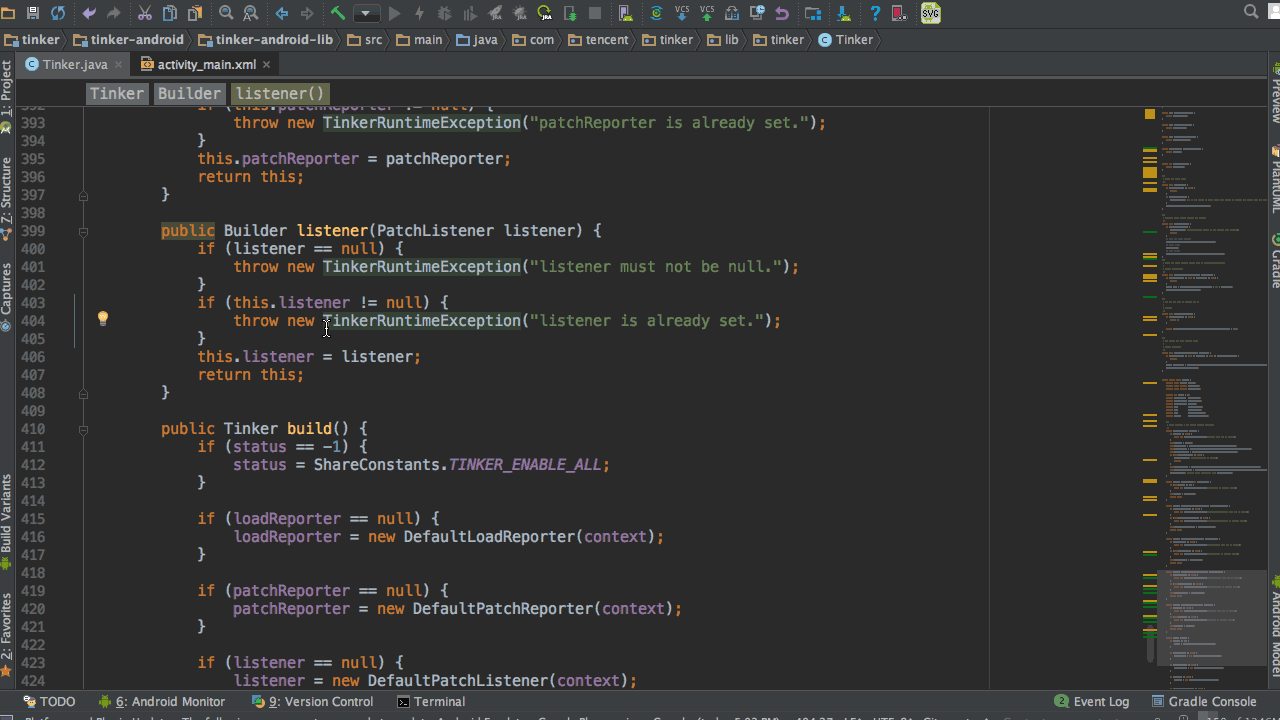Click the Save All icon in toolbar

[33, 13]
